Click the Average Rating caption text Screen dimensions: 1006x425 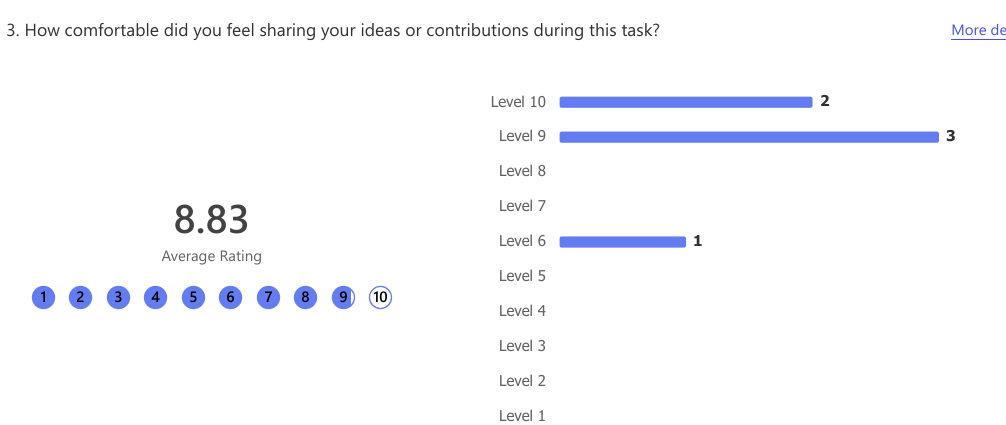[x=212, y=256]
